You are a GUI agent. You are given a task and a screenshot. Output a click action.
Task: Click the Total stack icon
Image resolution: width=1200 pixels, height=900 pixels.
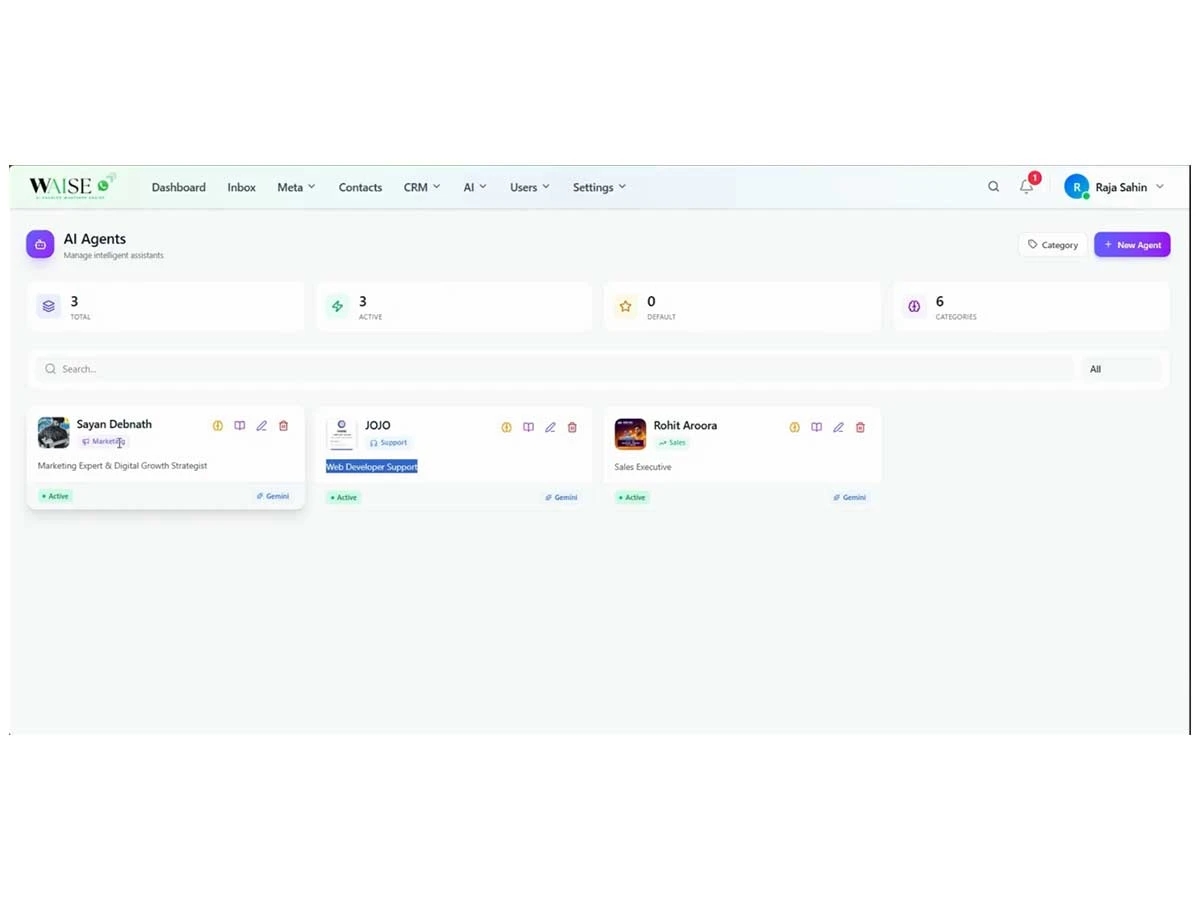point(49,306)
